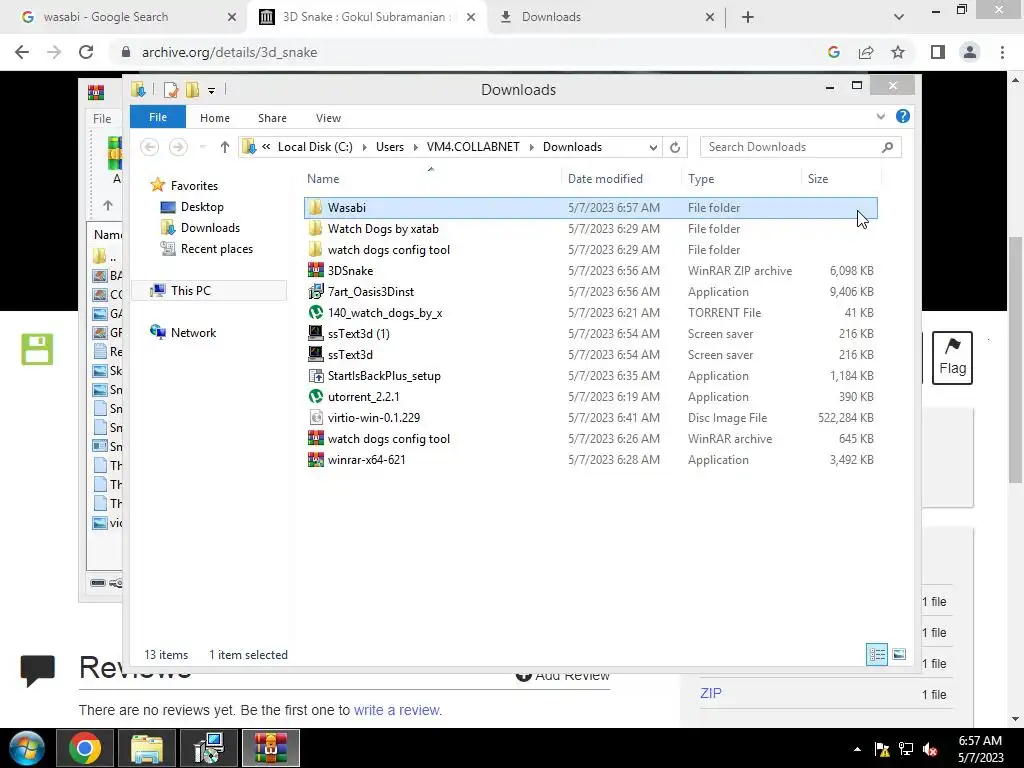The image size is (1024, 768).
Task: Click write a review link
Action: 397,710
